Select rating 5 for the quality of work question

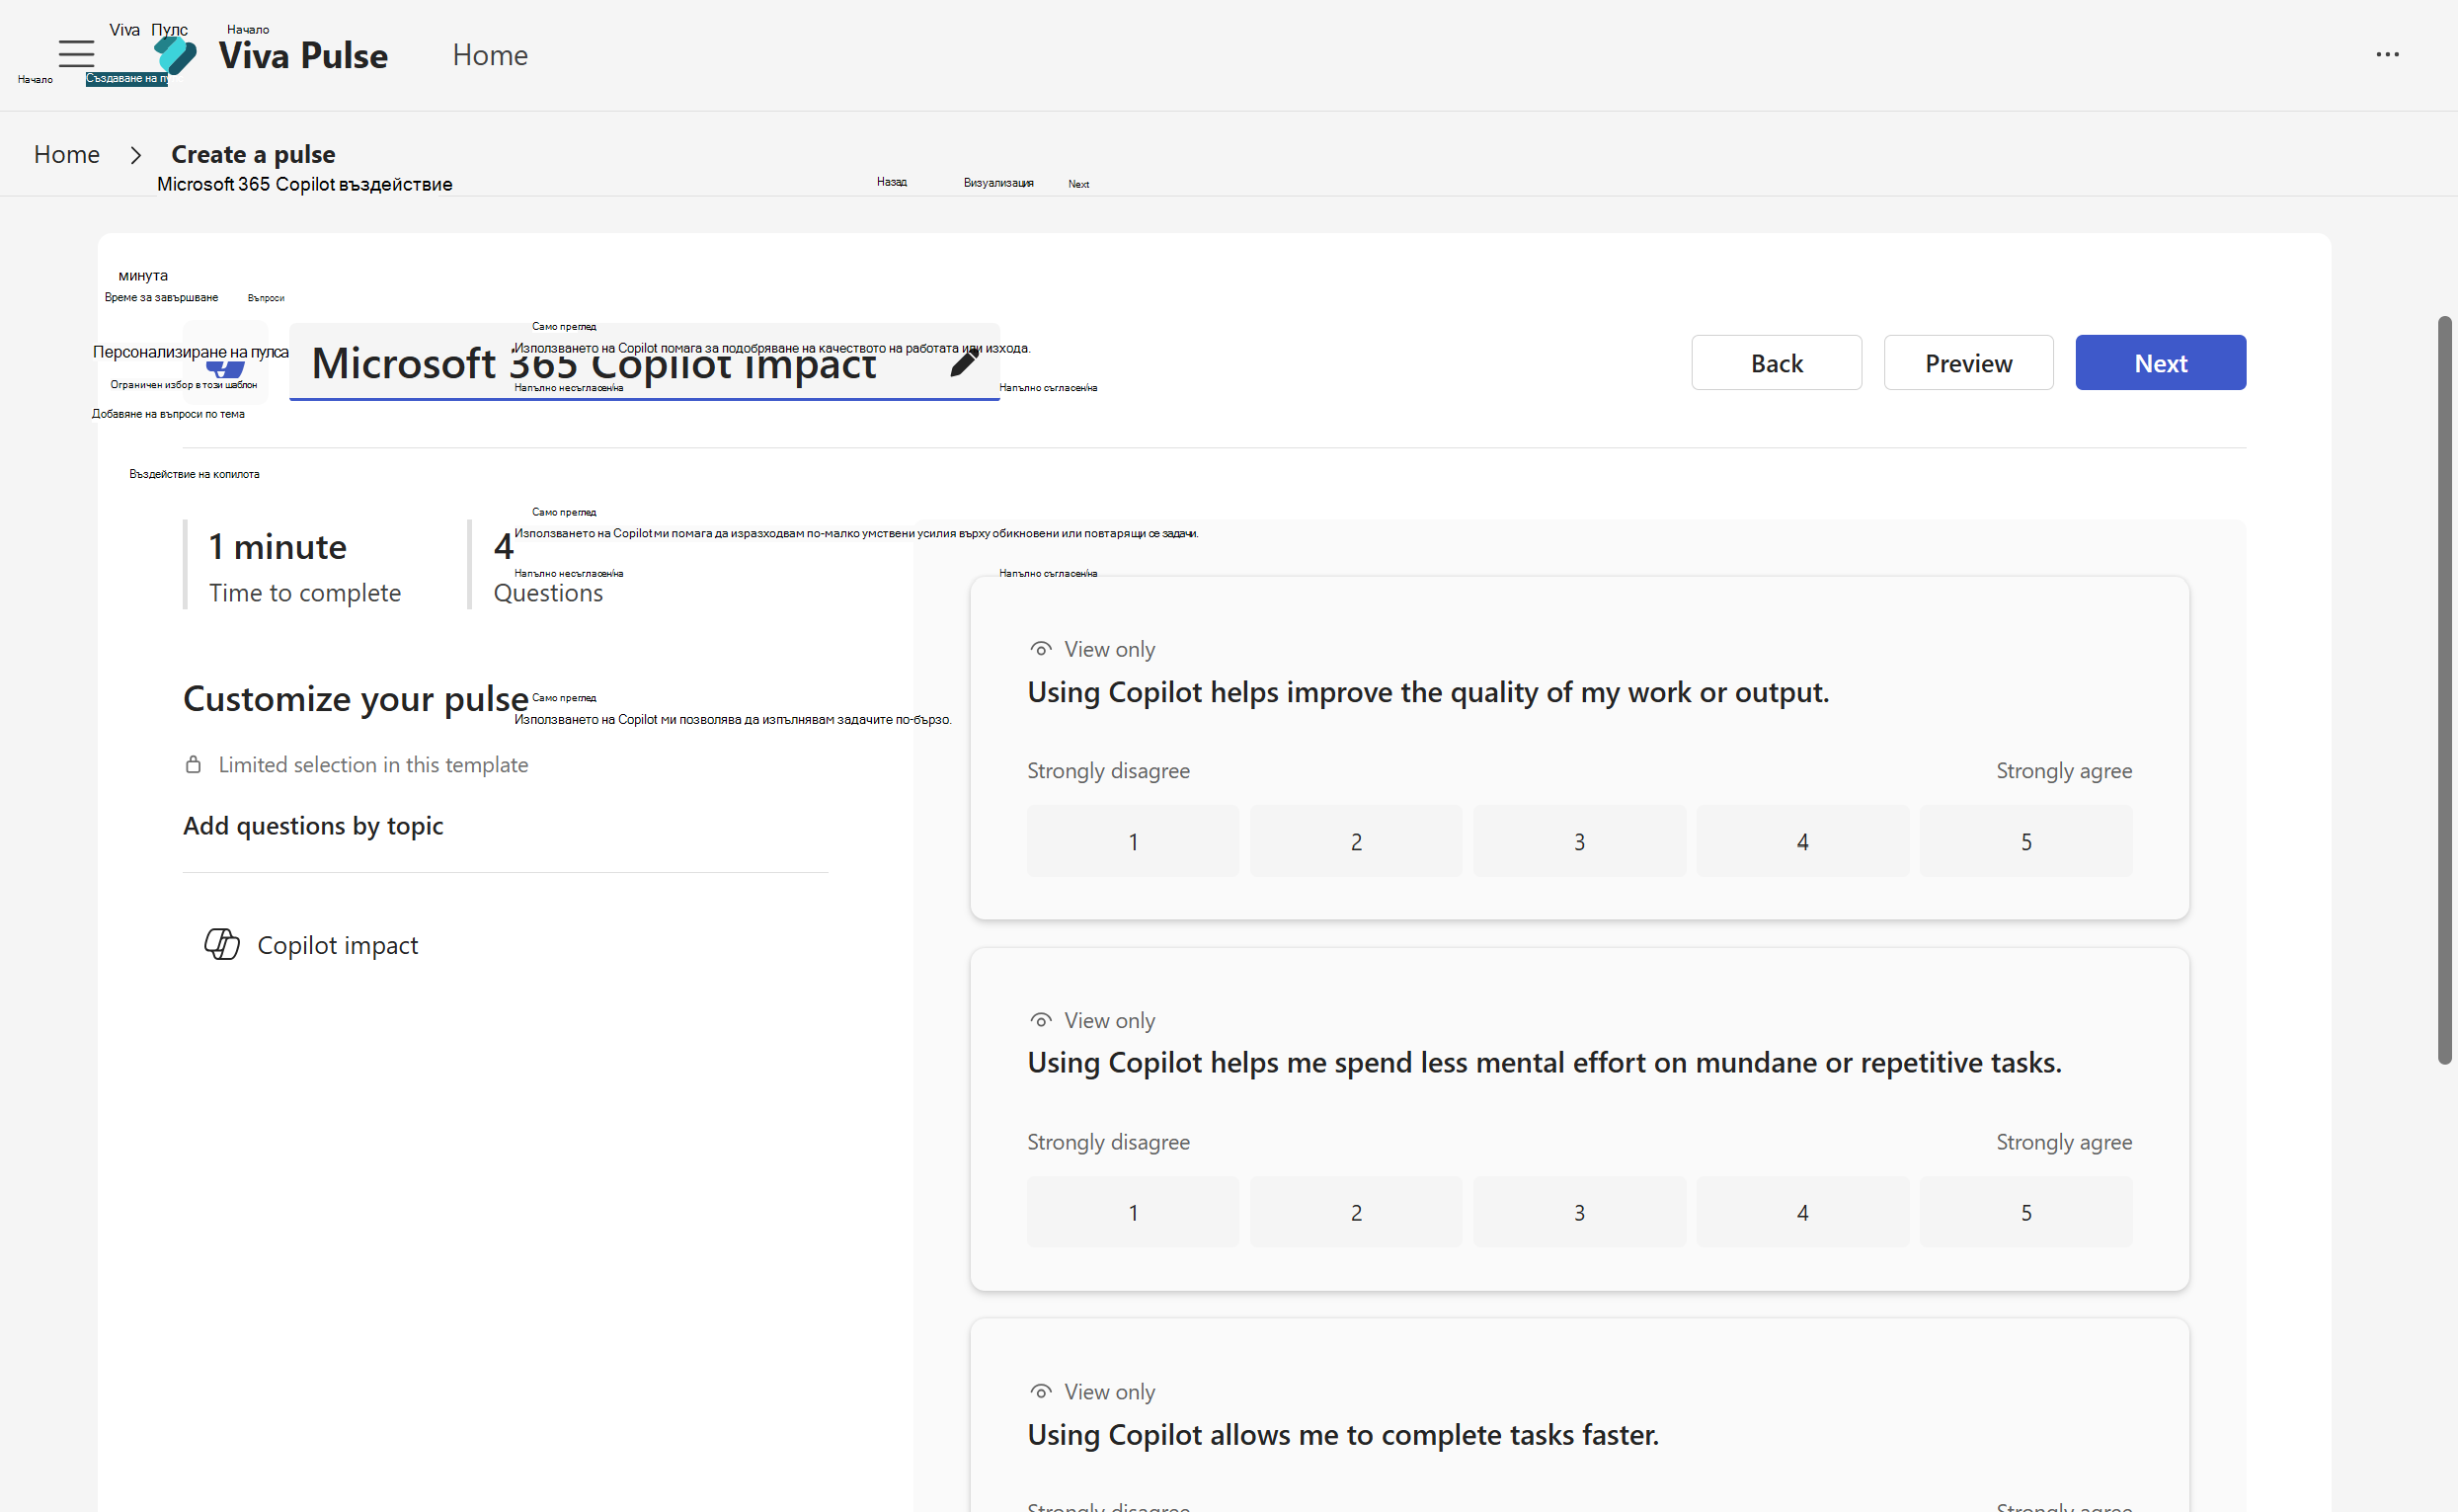pyautogui.click(x=2025, y=842)
